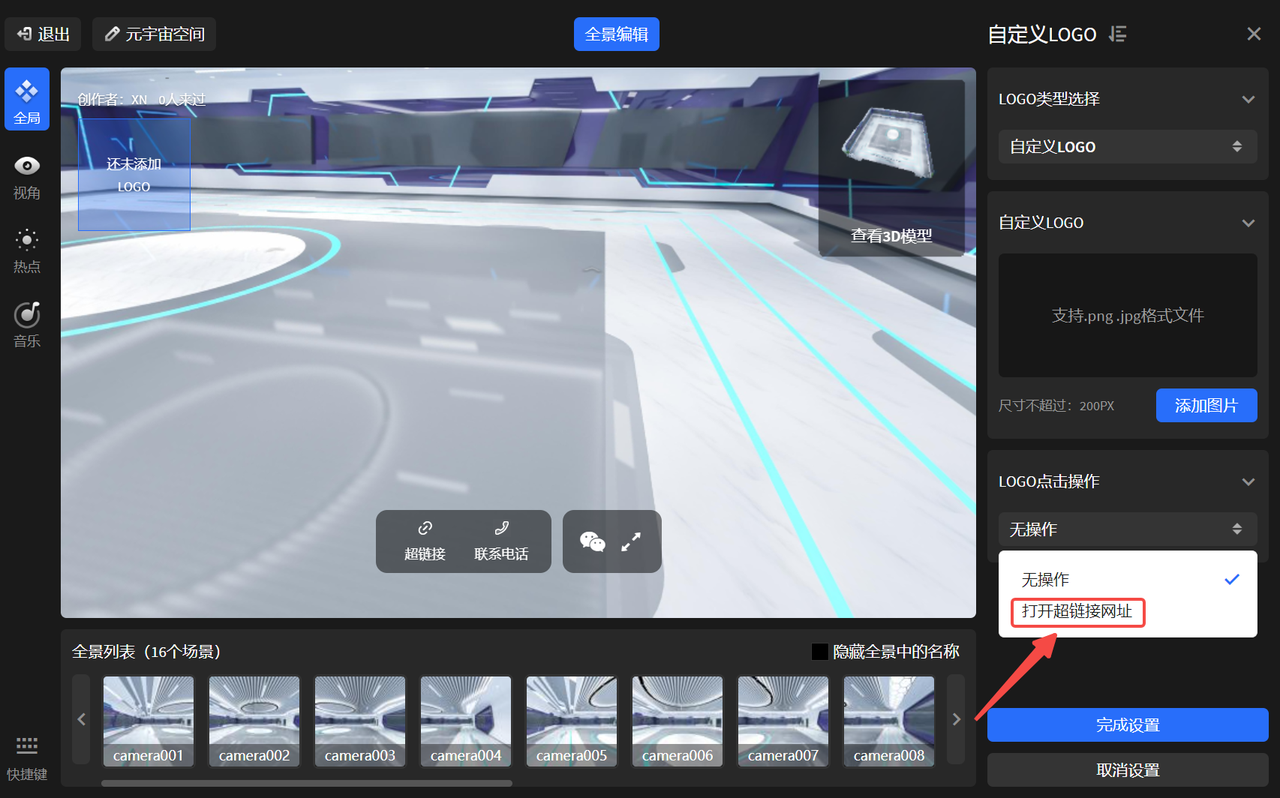Open the 自定义LOGO type dropdown
Image resolution: width=1280 pixels, height=798 pixels.
click(x=1127, y=146)
